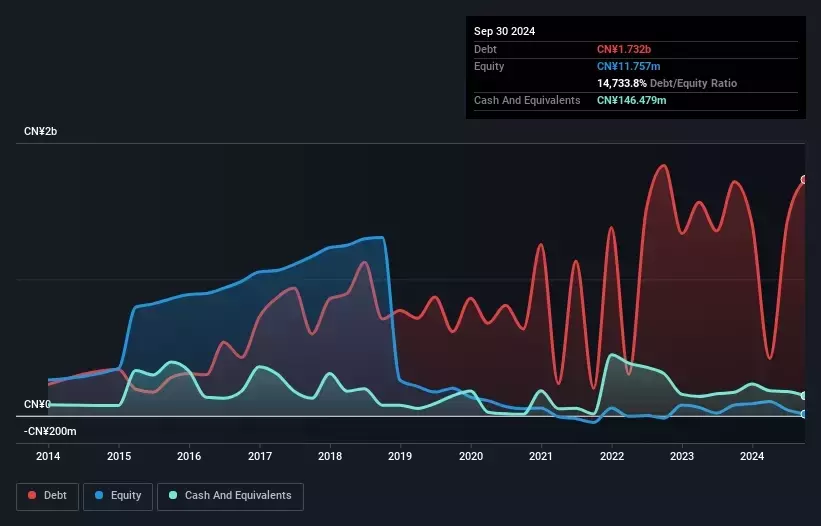Screen dimensions: 821x526
Task: Click the Sep 30 2024 tooltip date heading
Action: pos(504,31)
